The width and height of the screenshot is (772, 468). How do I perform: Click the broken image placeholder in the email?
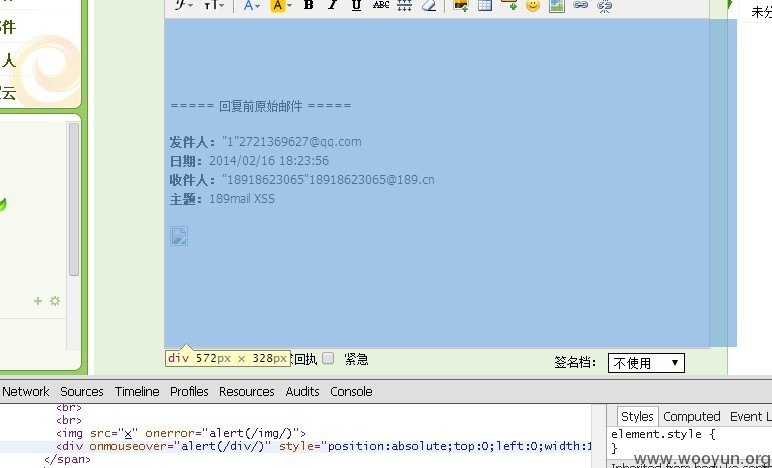pos(179,236)
